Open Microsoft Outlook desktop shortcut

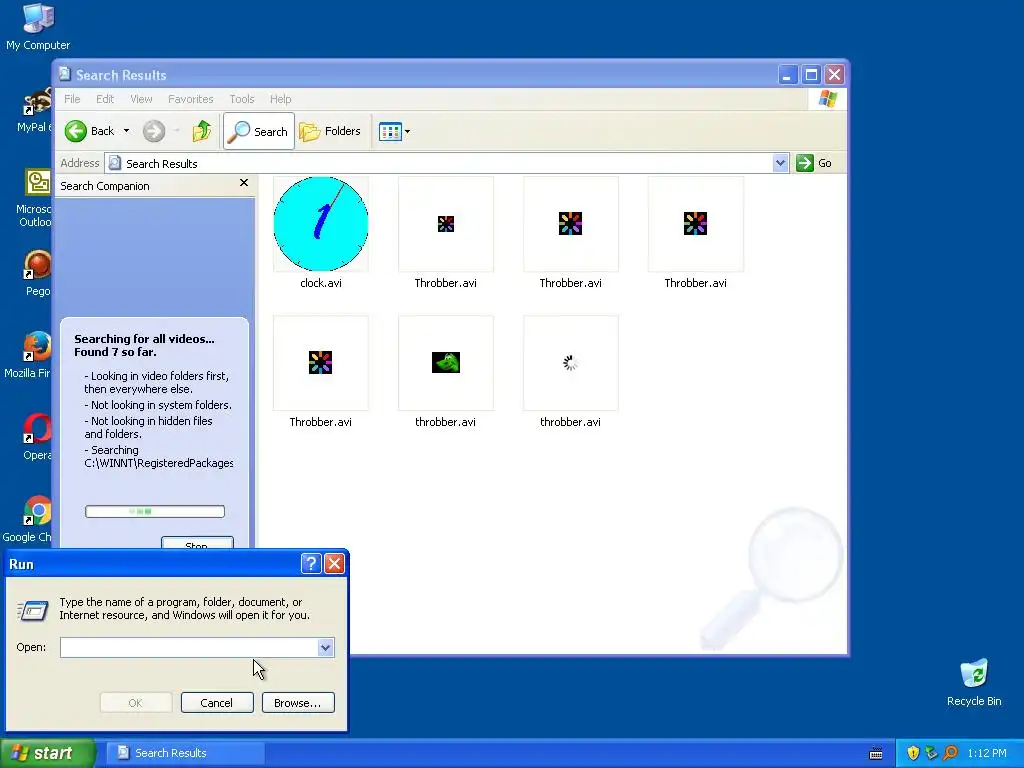coord(36,198)
